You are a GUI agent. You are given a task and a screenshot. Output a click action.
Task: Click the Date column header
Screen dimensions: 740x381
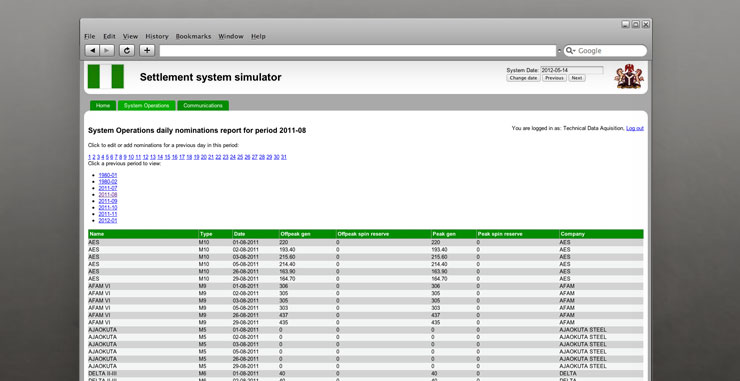click(255, 234)
